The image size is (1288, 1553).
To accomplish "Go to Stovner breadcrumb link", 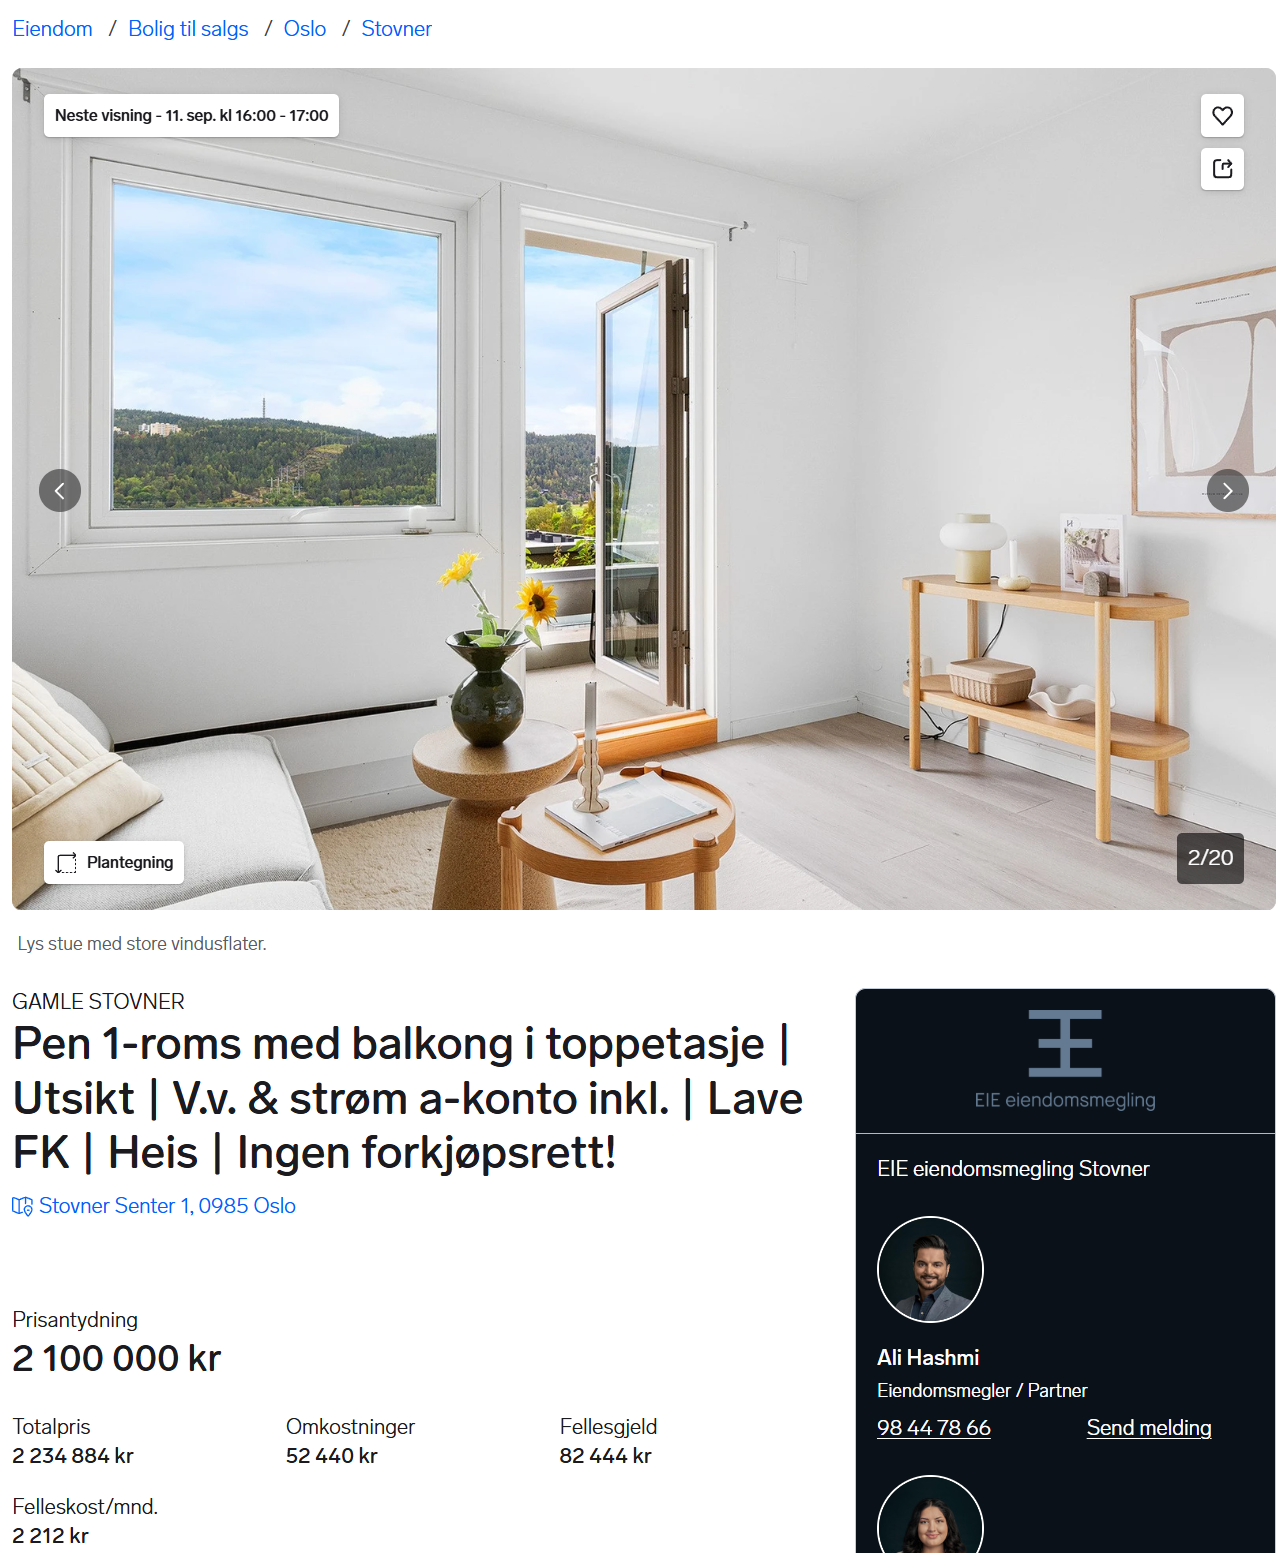I will [396, 29].
